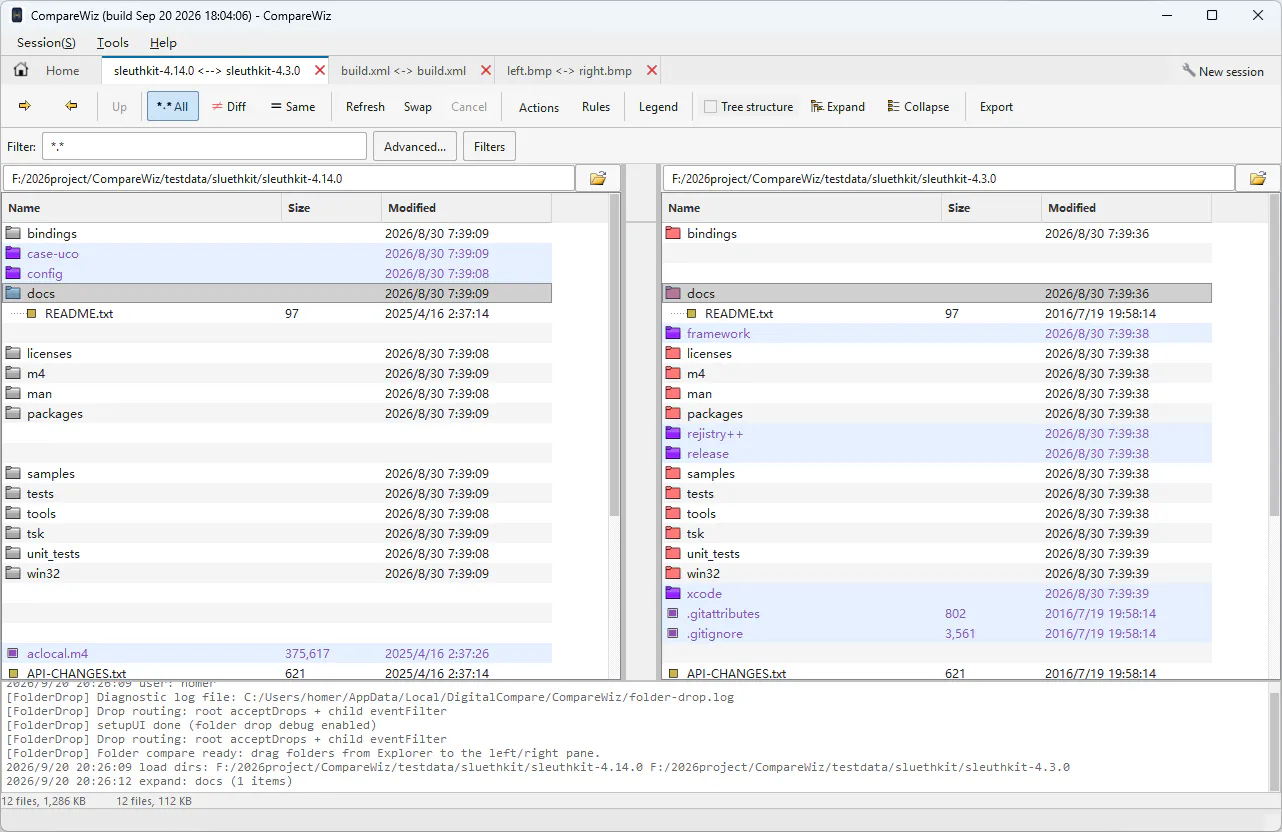Collapse all folders with Collapse button
This screenshot has height=832, width=1282.
pos(918,106)
